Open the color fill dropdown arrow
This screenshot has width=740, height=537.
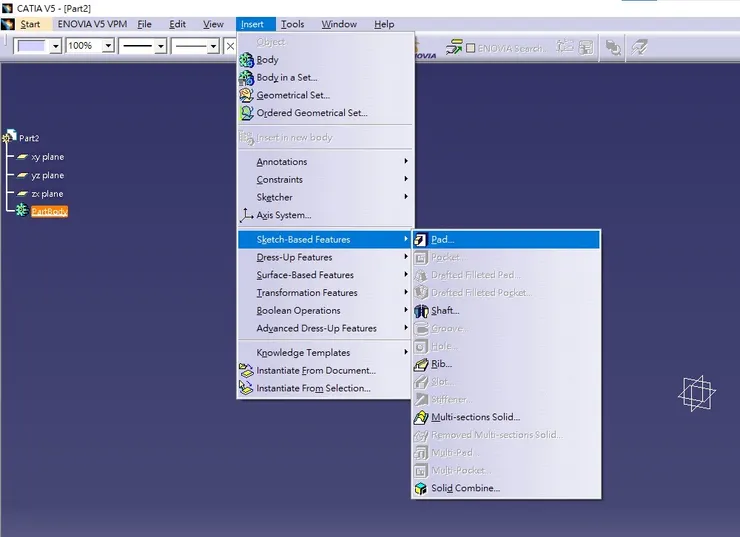[56, 46]
